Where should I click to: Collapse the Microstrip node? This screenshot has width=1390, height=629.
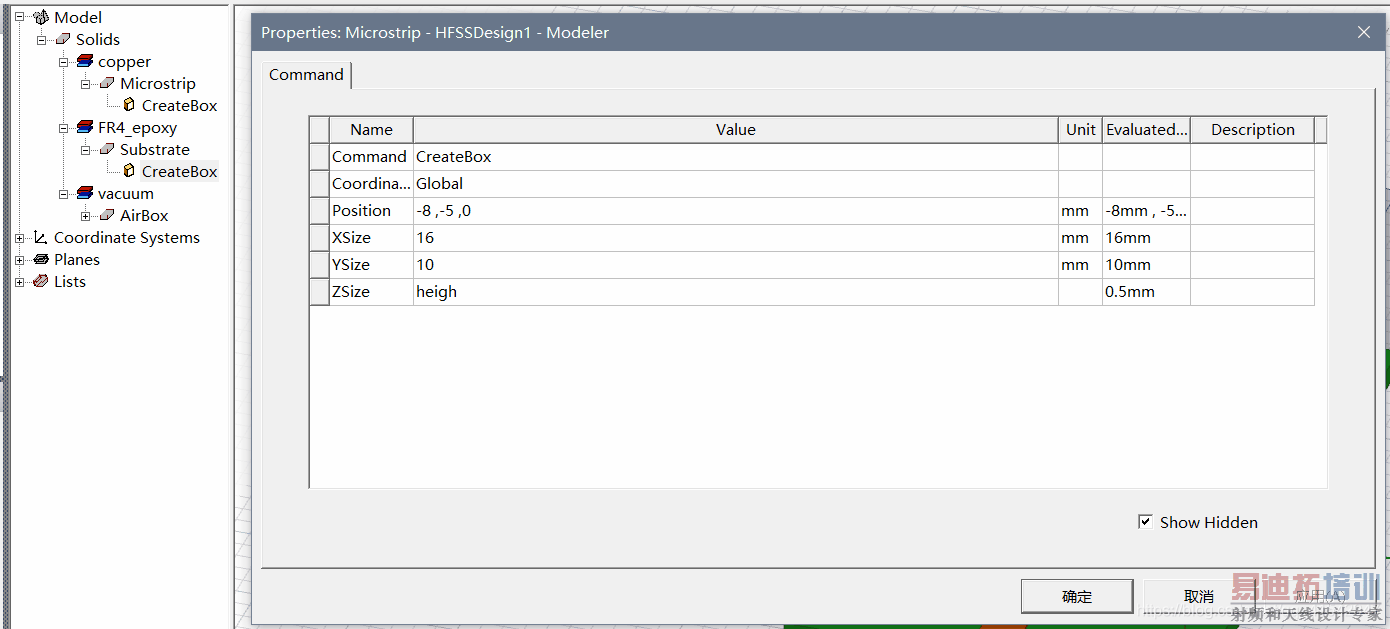point(85,83)
